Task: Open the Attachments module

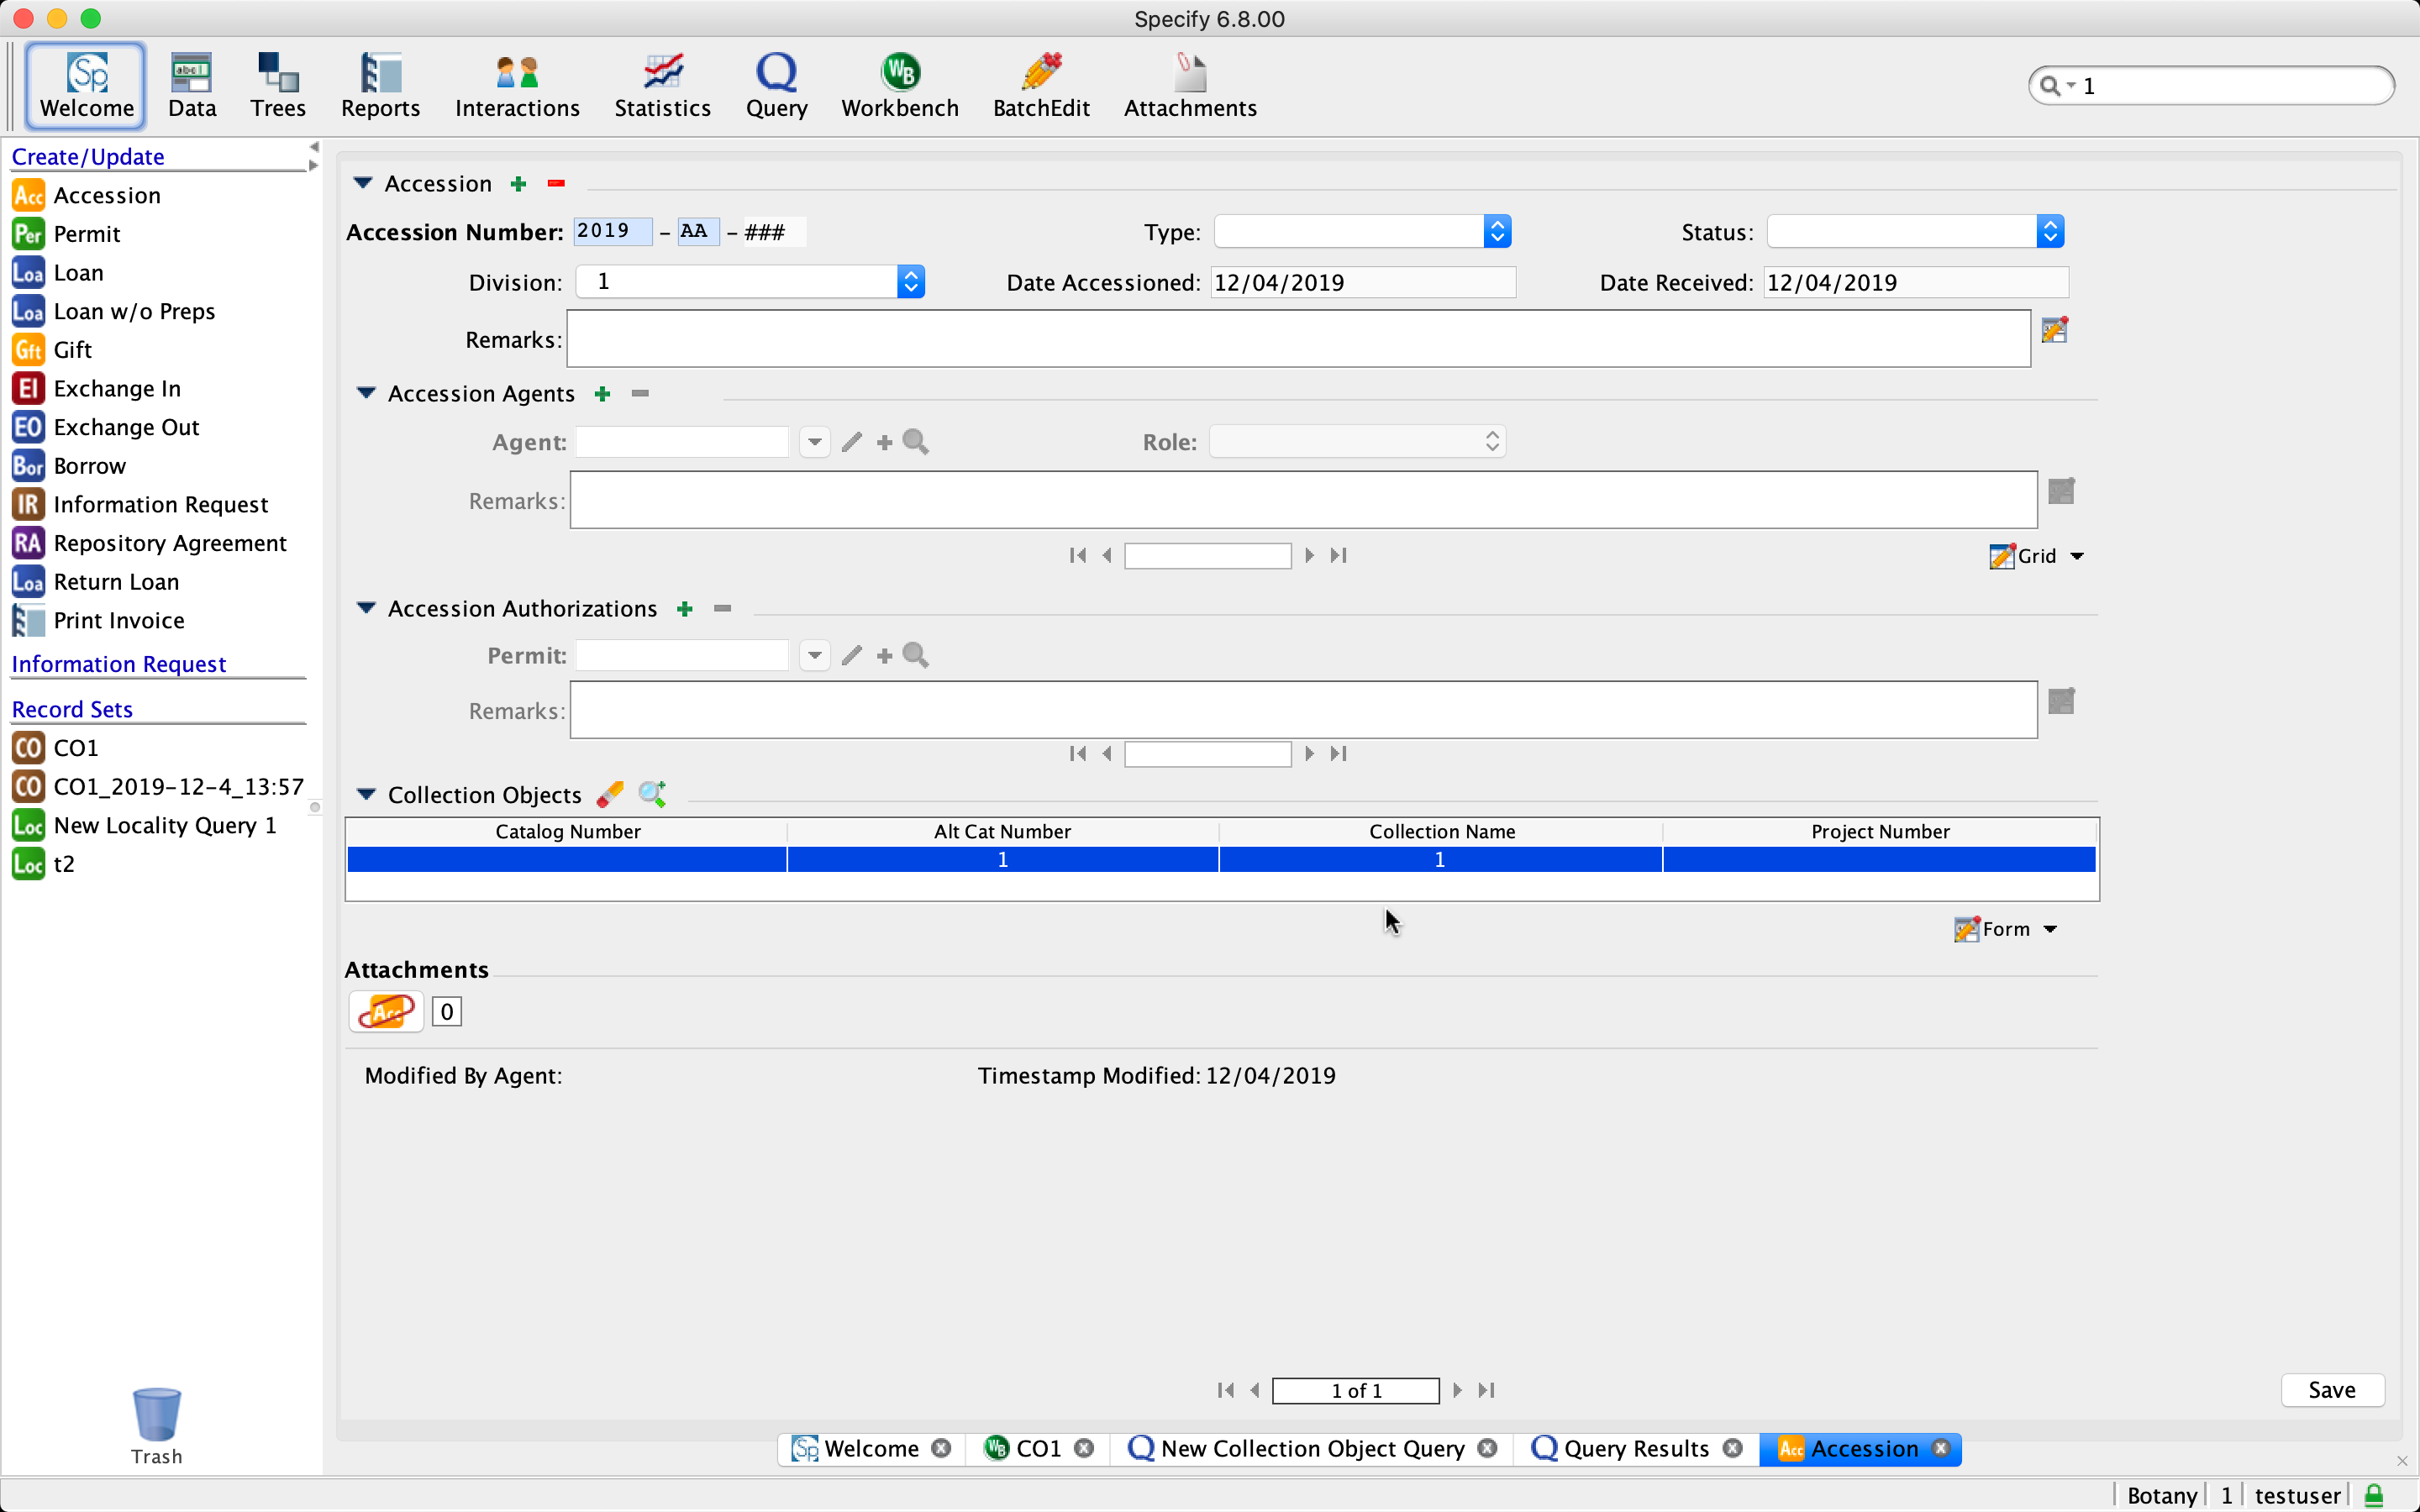Action: [1189, 85]
